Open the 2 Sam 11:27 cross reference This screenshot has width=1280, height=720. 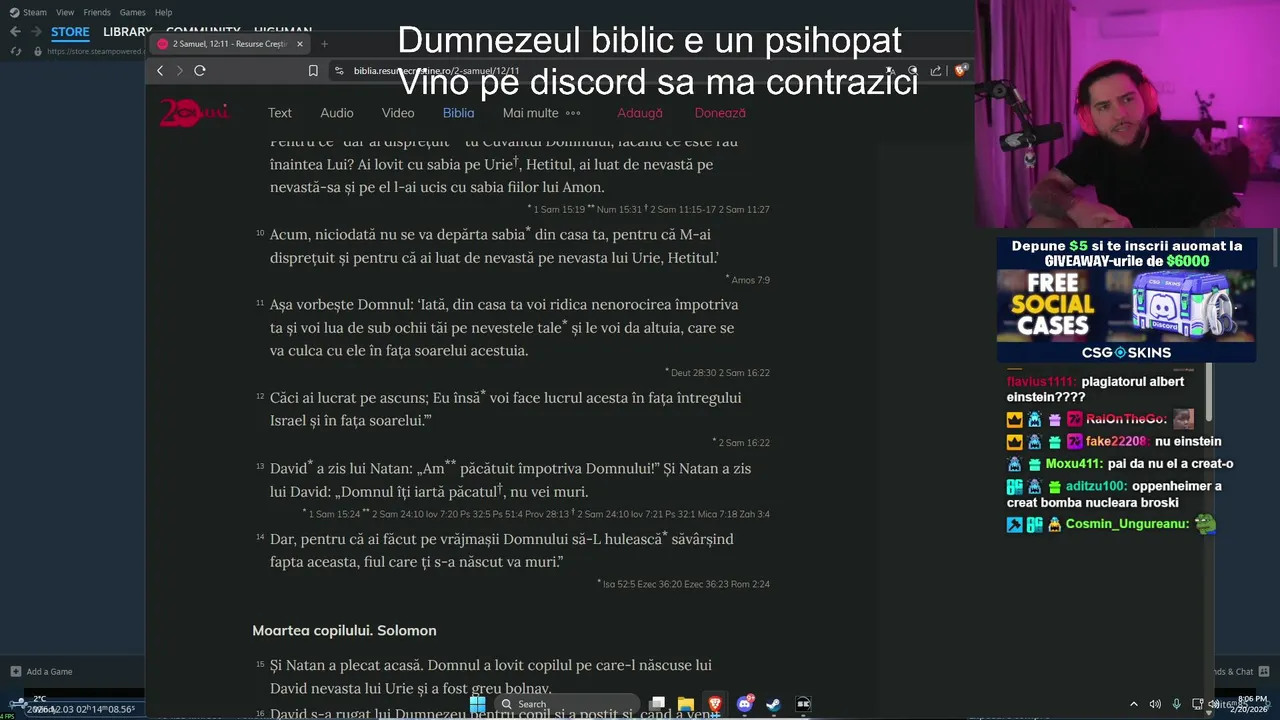(744, 209)
